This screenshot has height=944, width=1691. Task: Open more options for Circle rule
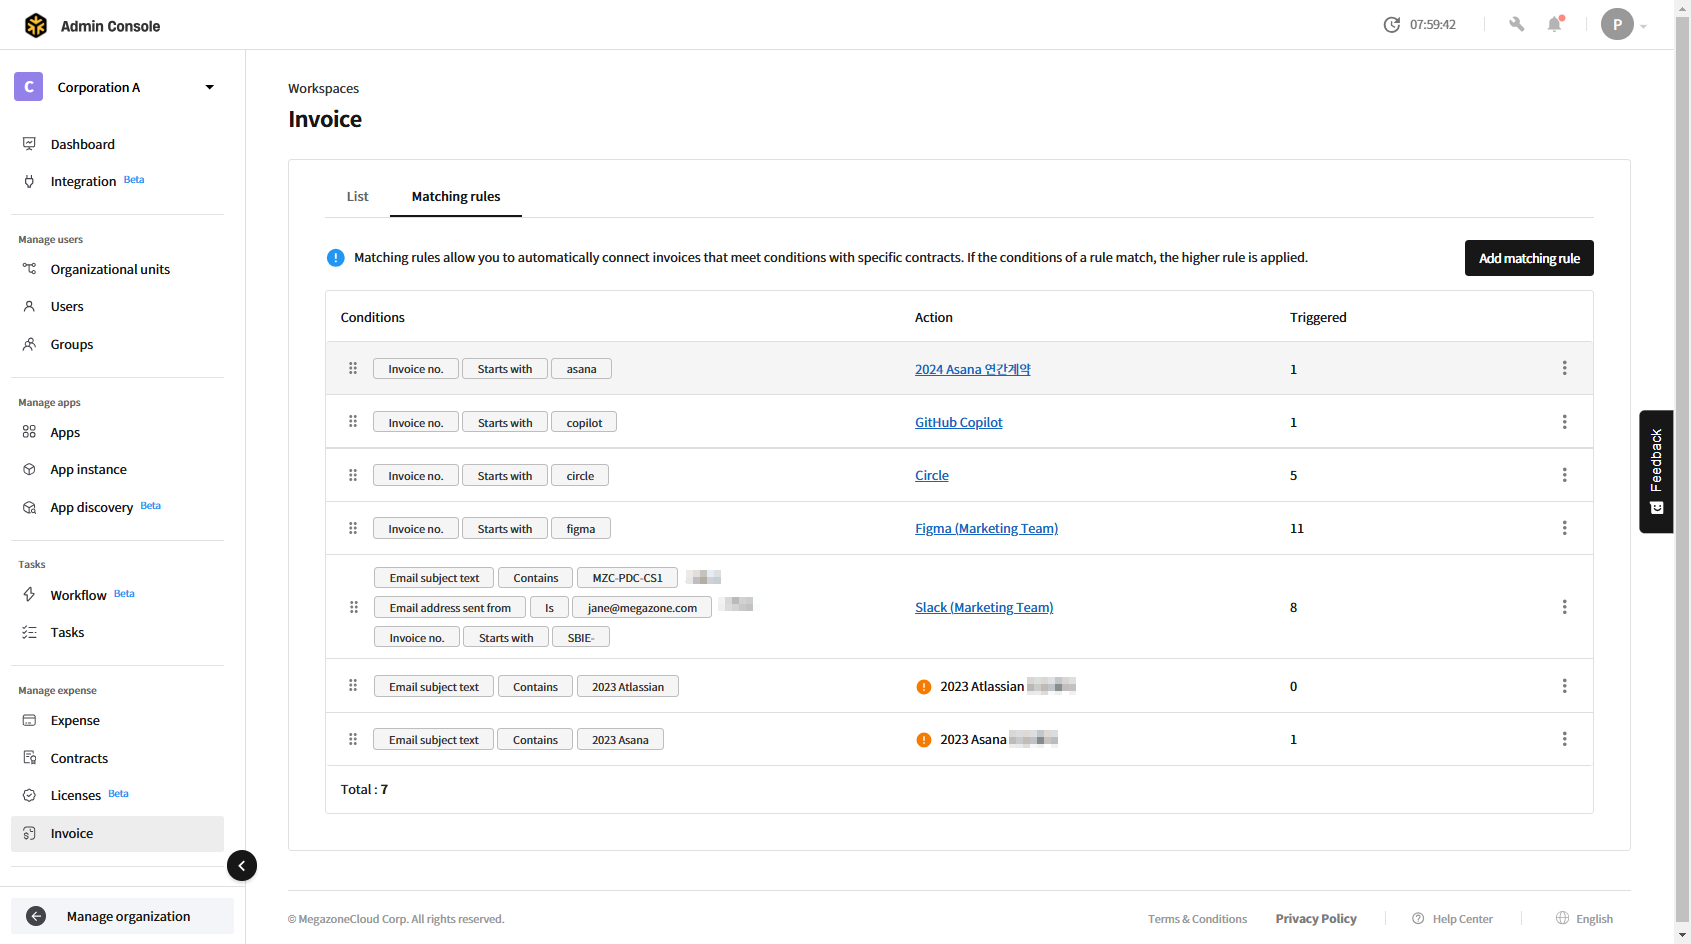pos(1565,475)
